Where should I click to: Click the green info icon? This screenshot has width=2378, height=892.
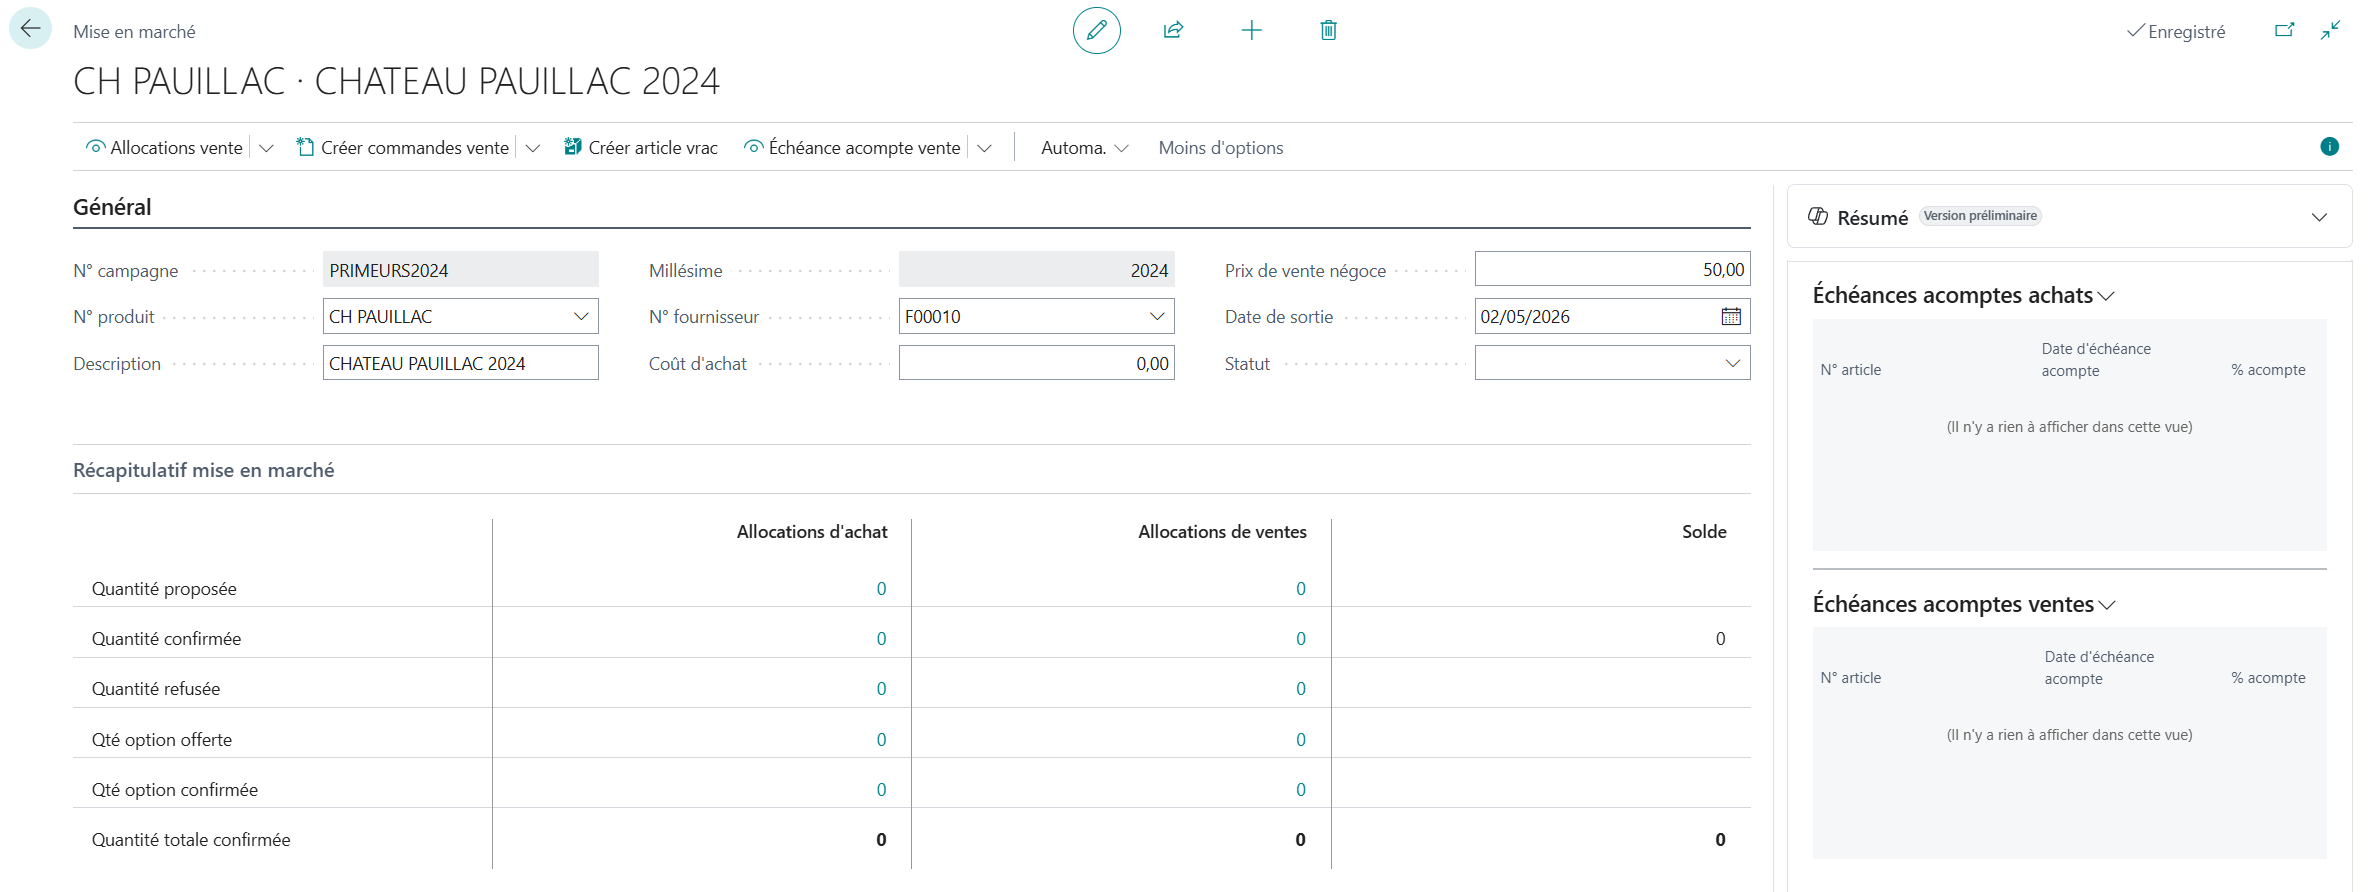[x=2329, y=147]
